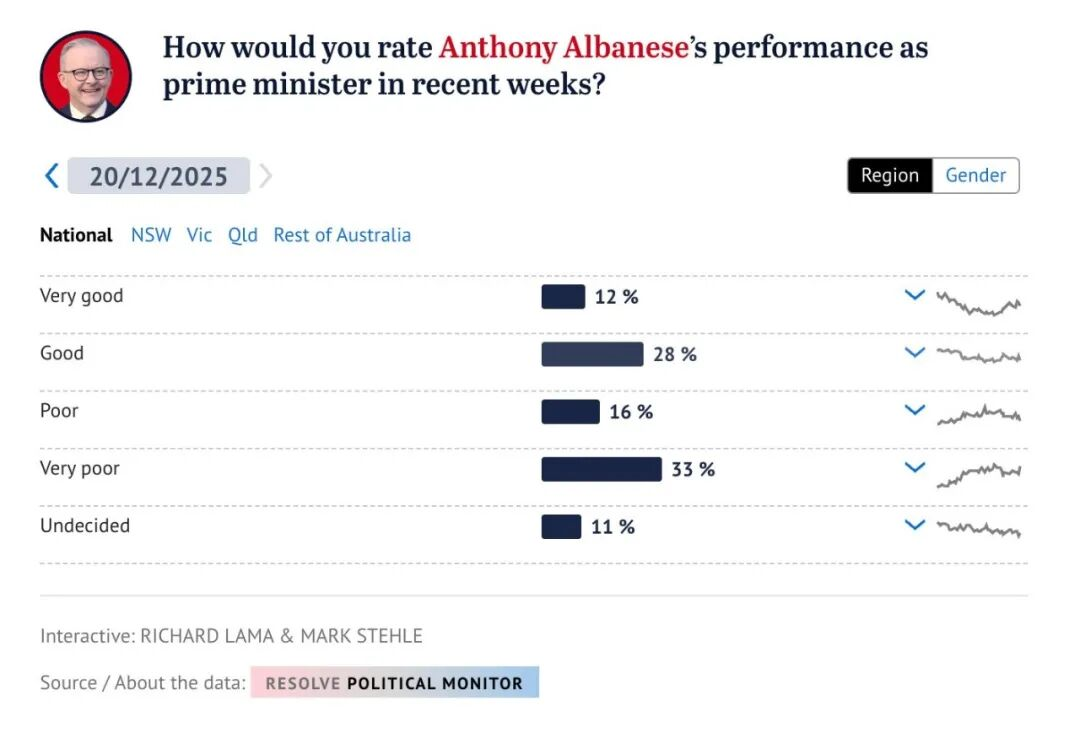Open the Rest of Australia tab
The width and height of the screenshot is (1080, 733).
click(x=342, y=235)
